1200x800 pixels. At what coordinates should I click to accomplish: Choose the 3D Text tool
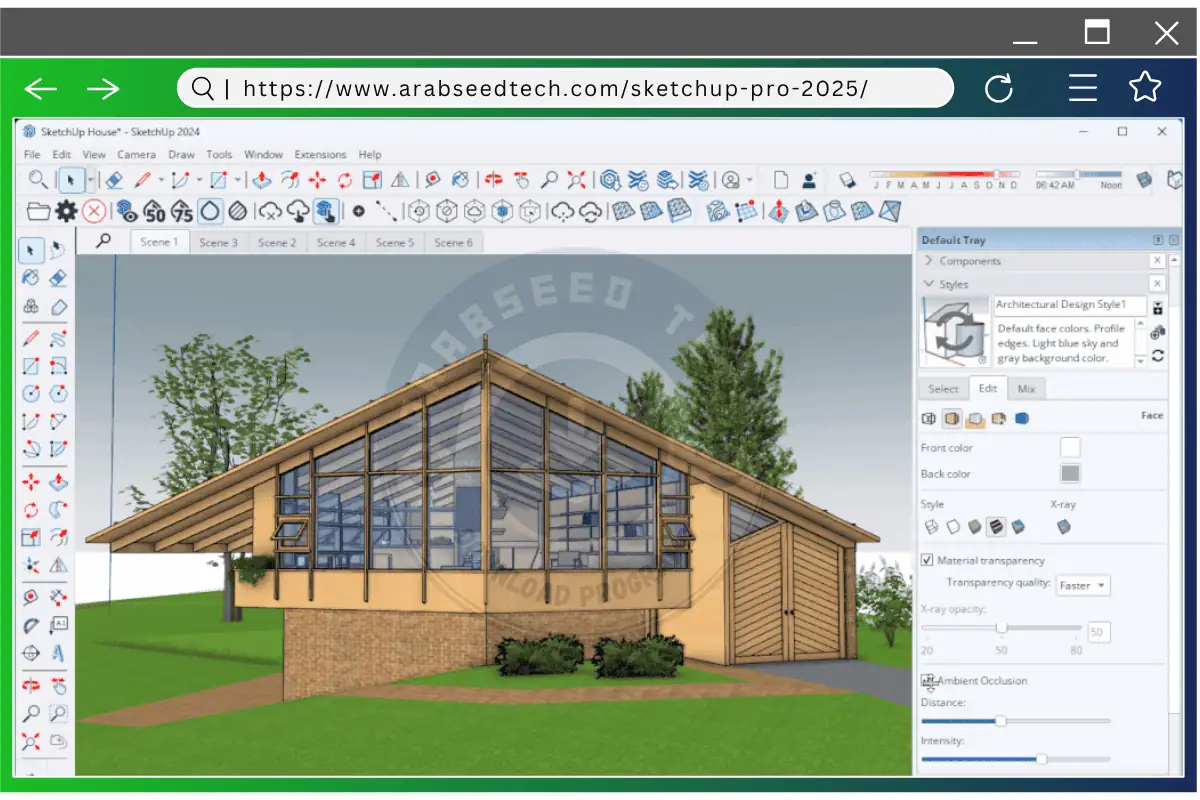58,653
